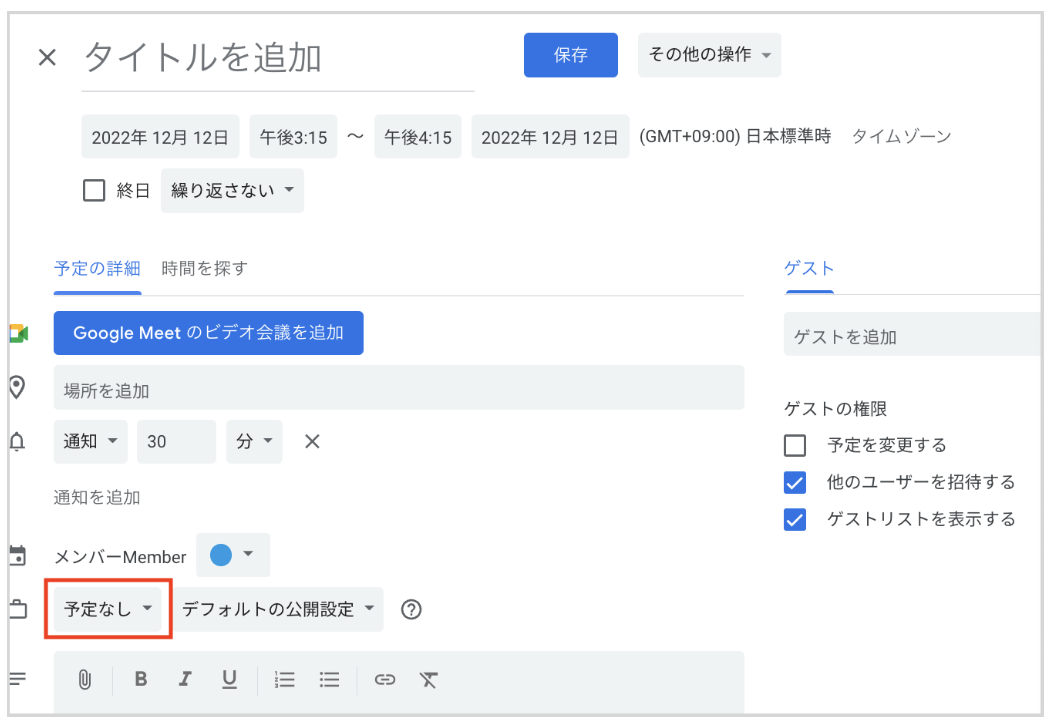Image resolution: width=1056 pixels, height=722 pixels.
Task: Toggle italic formatting in description
Action: pyautogui.click(x=185, y=680)
